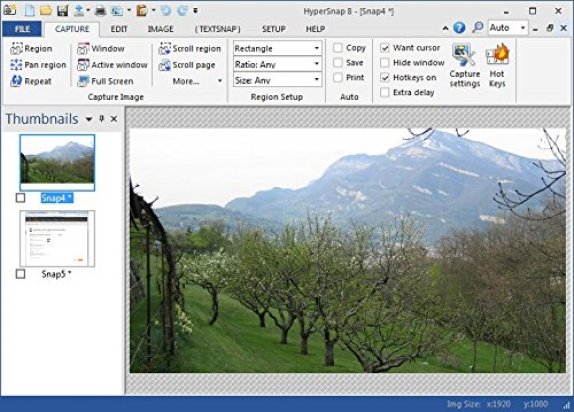574x412 pixels.
Task: Repeat the last capture
Action: 31,81
